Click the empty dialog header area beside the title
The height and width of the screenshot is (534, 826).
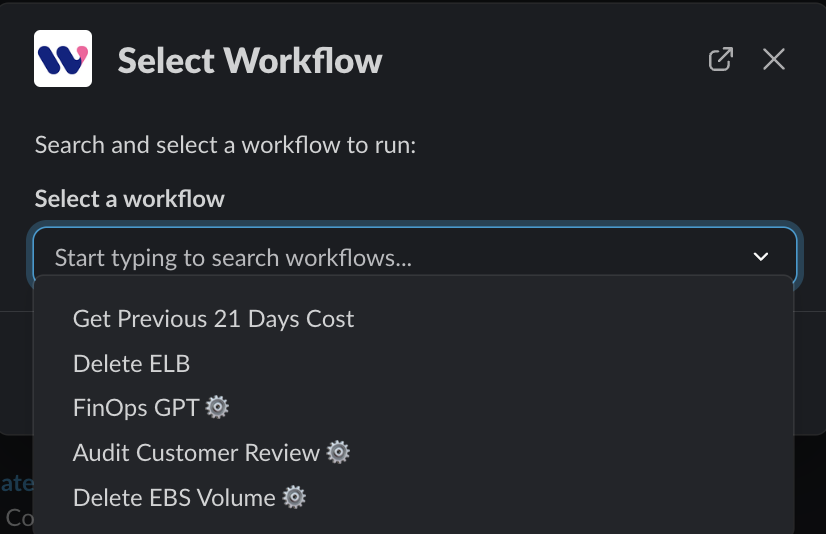[x=540, y=60]
